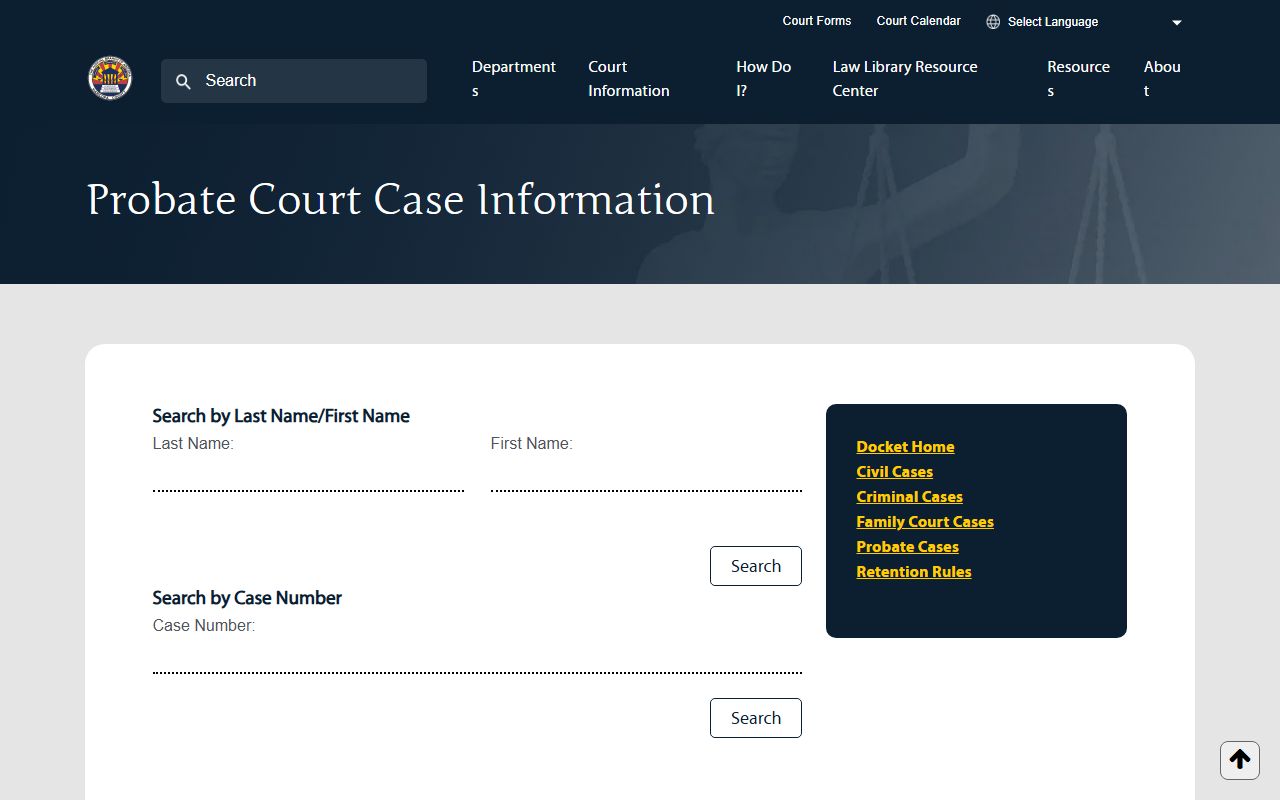Click Search button under name fields
The height and width of the screenshot is (800, 1280).
pyautogui.click(x=756, y=566)
